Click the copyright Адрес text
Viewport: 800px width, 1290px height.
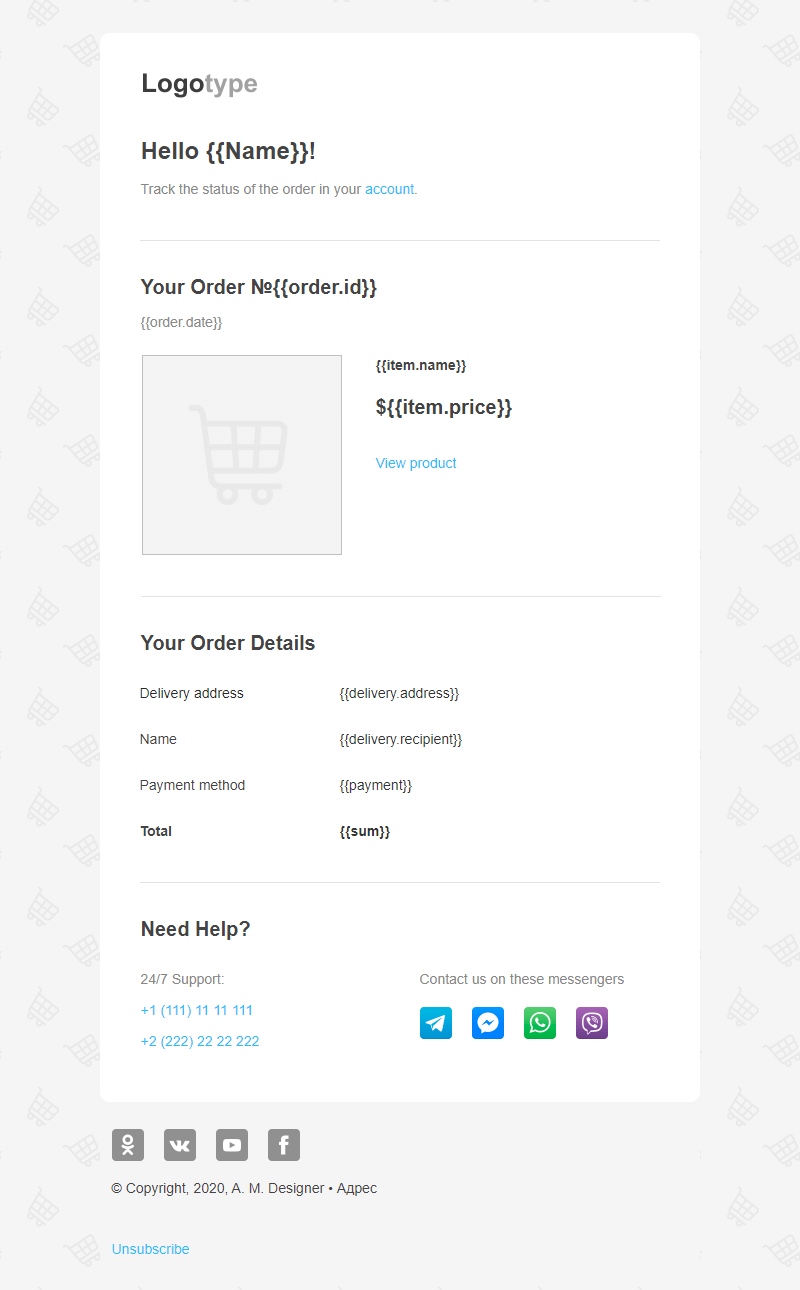[x=357, y=1188]
